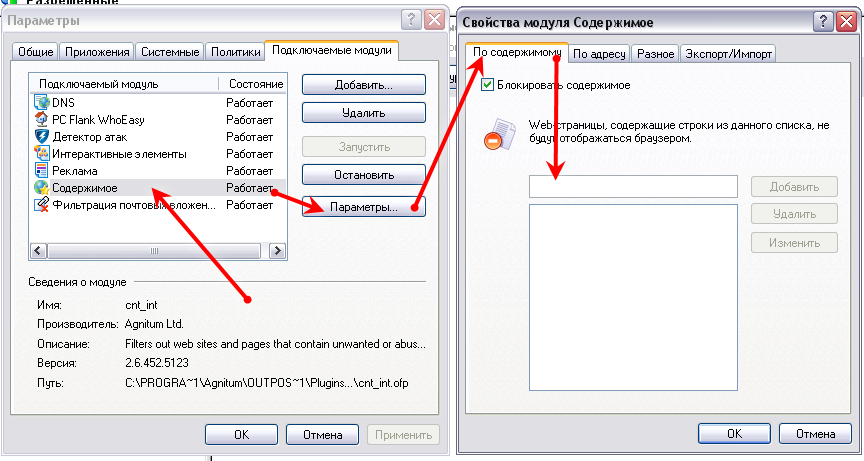864x461 pixels.
Task: Select the Детектор атак shield icon
Action: pos(41,137)
